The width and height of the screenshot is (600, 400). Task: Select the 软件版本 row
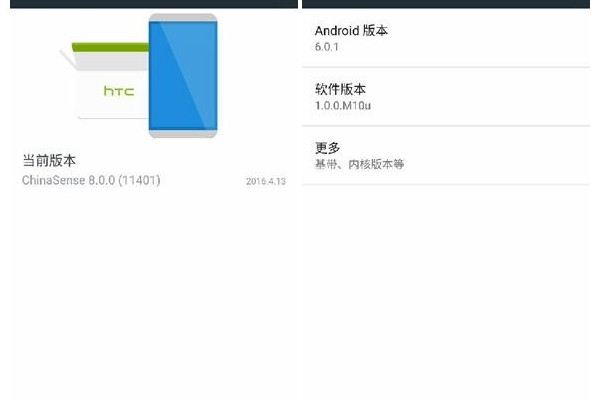(446, 96)
